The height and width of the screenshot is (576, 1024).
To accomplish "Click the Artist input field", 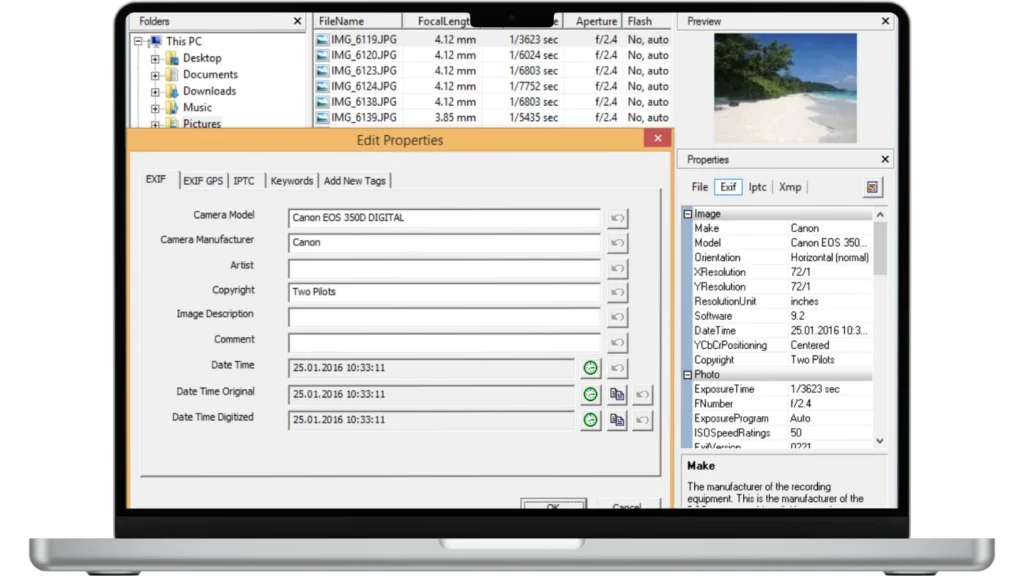I will (444, 268).
